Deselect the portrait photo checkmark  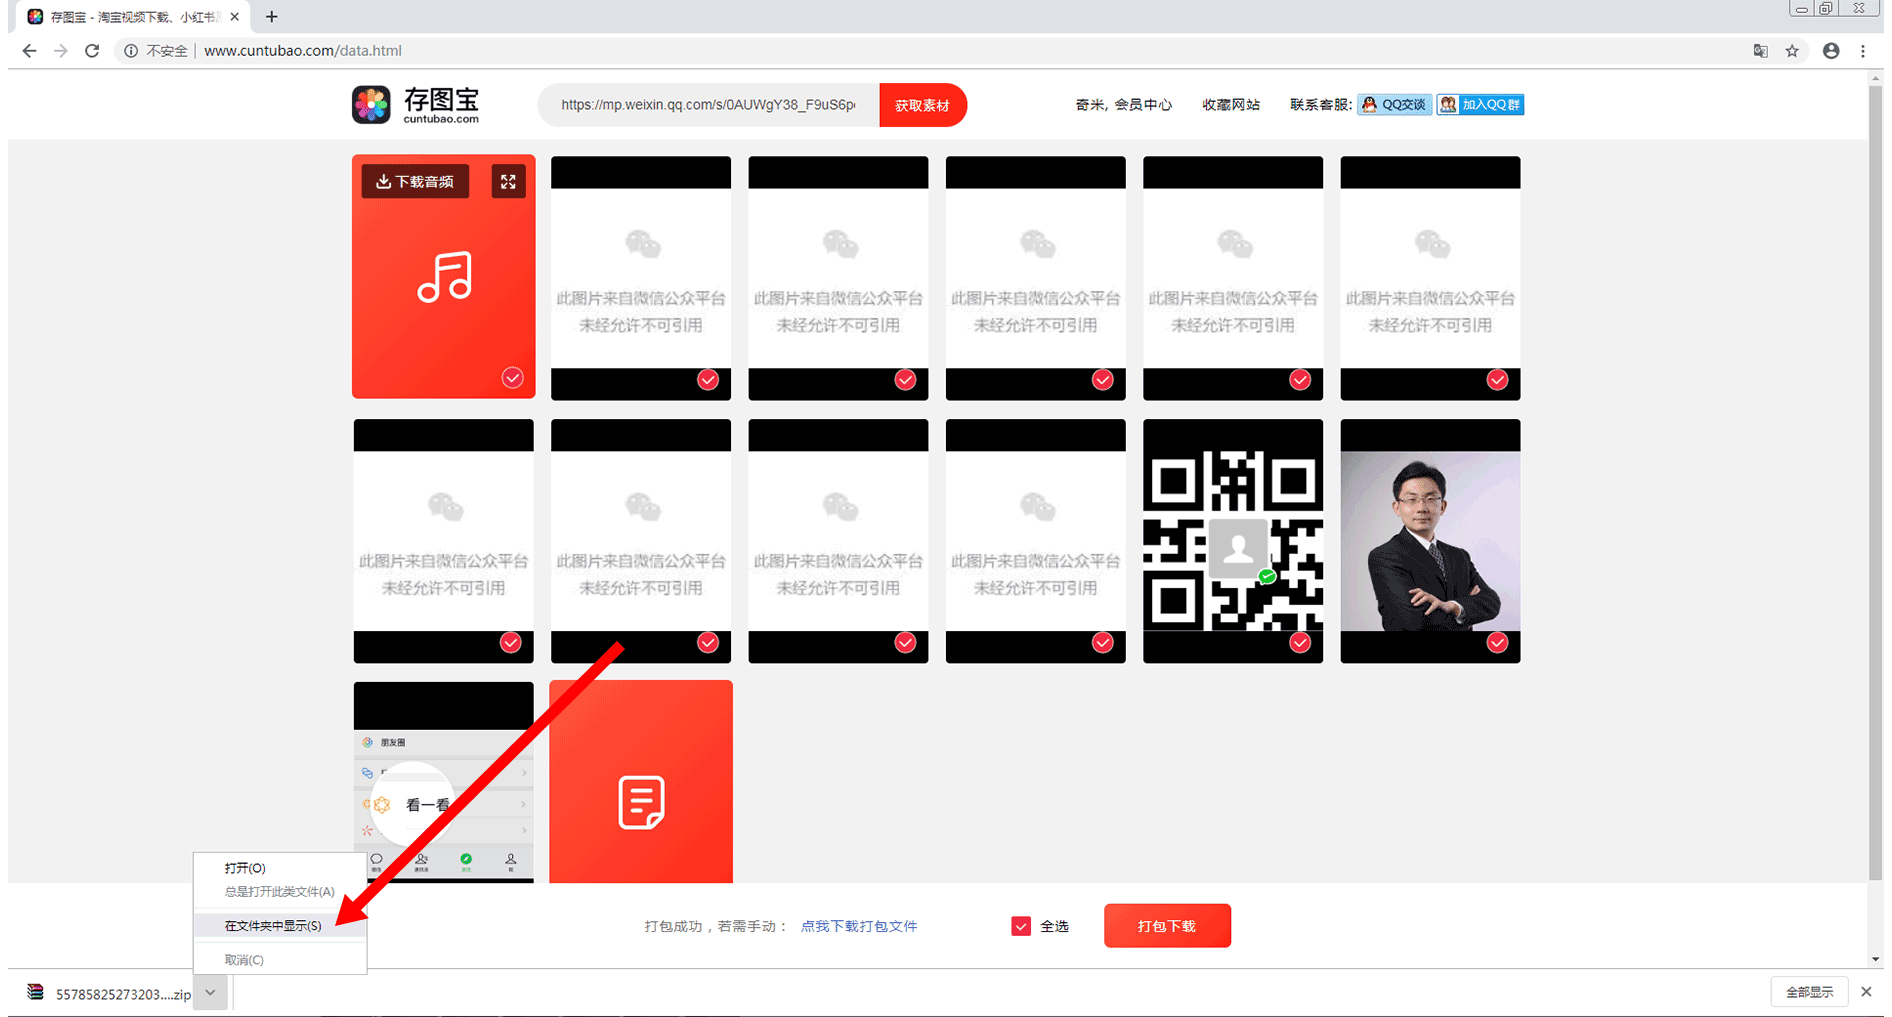click(x=1497, y=642)
